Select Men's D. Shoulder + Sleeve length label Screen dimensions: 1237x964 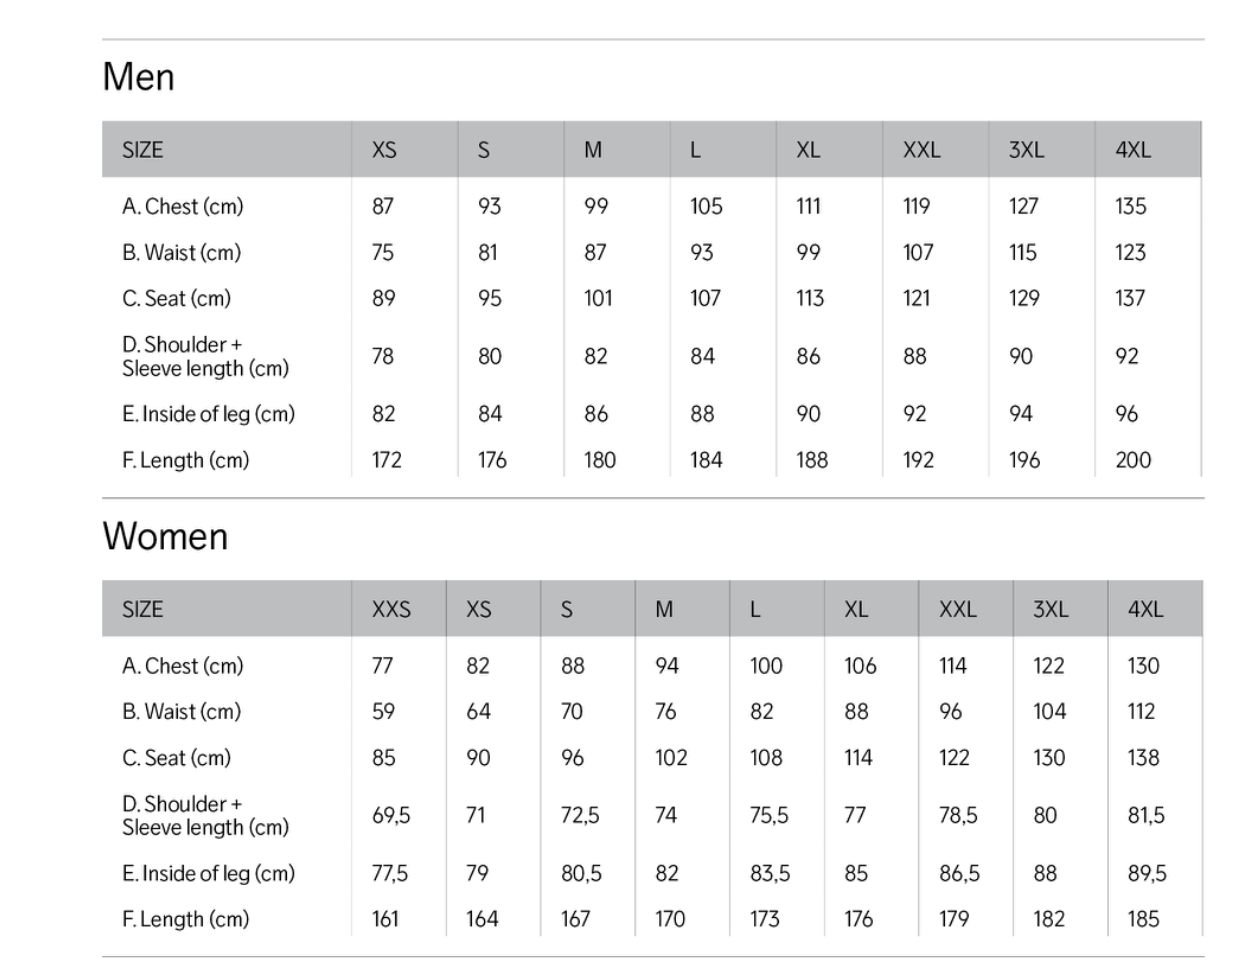tap(205, 357)
